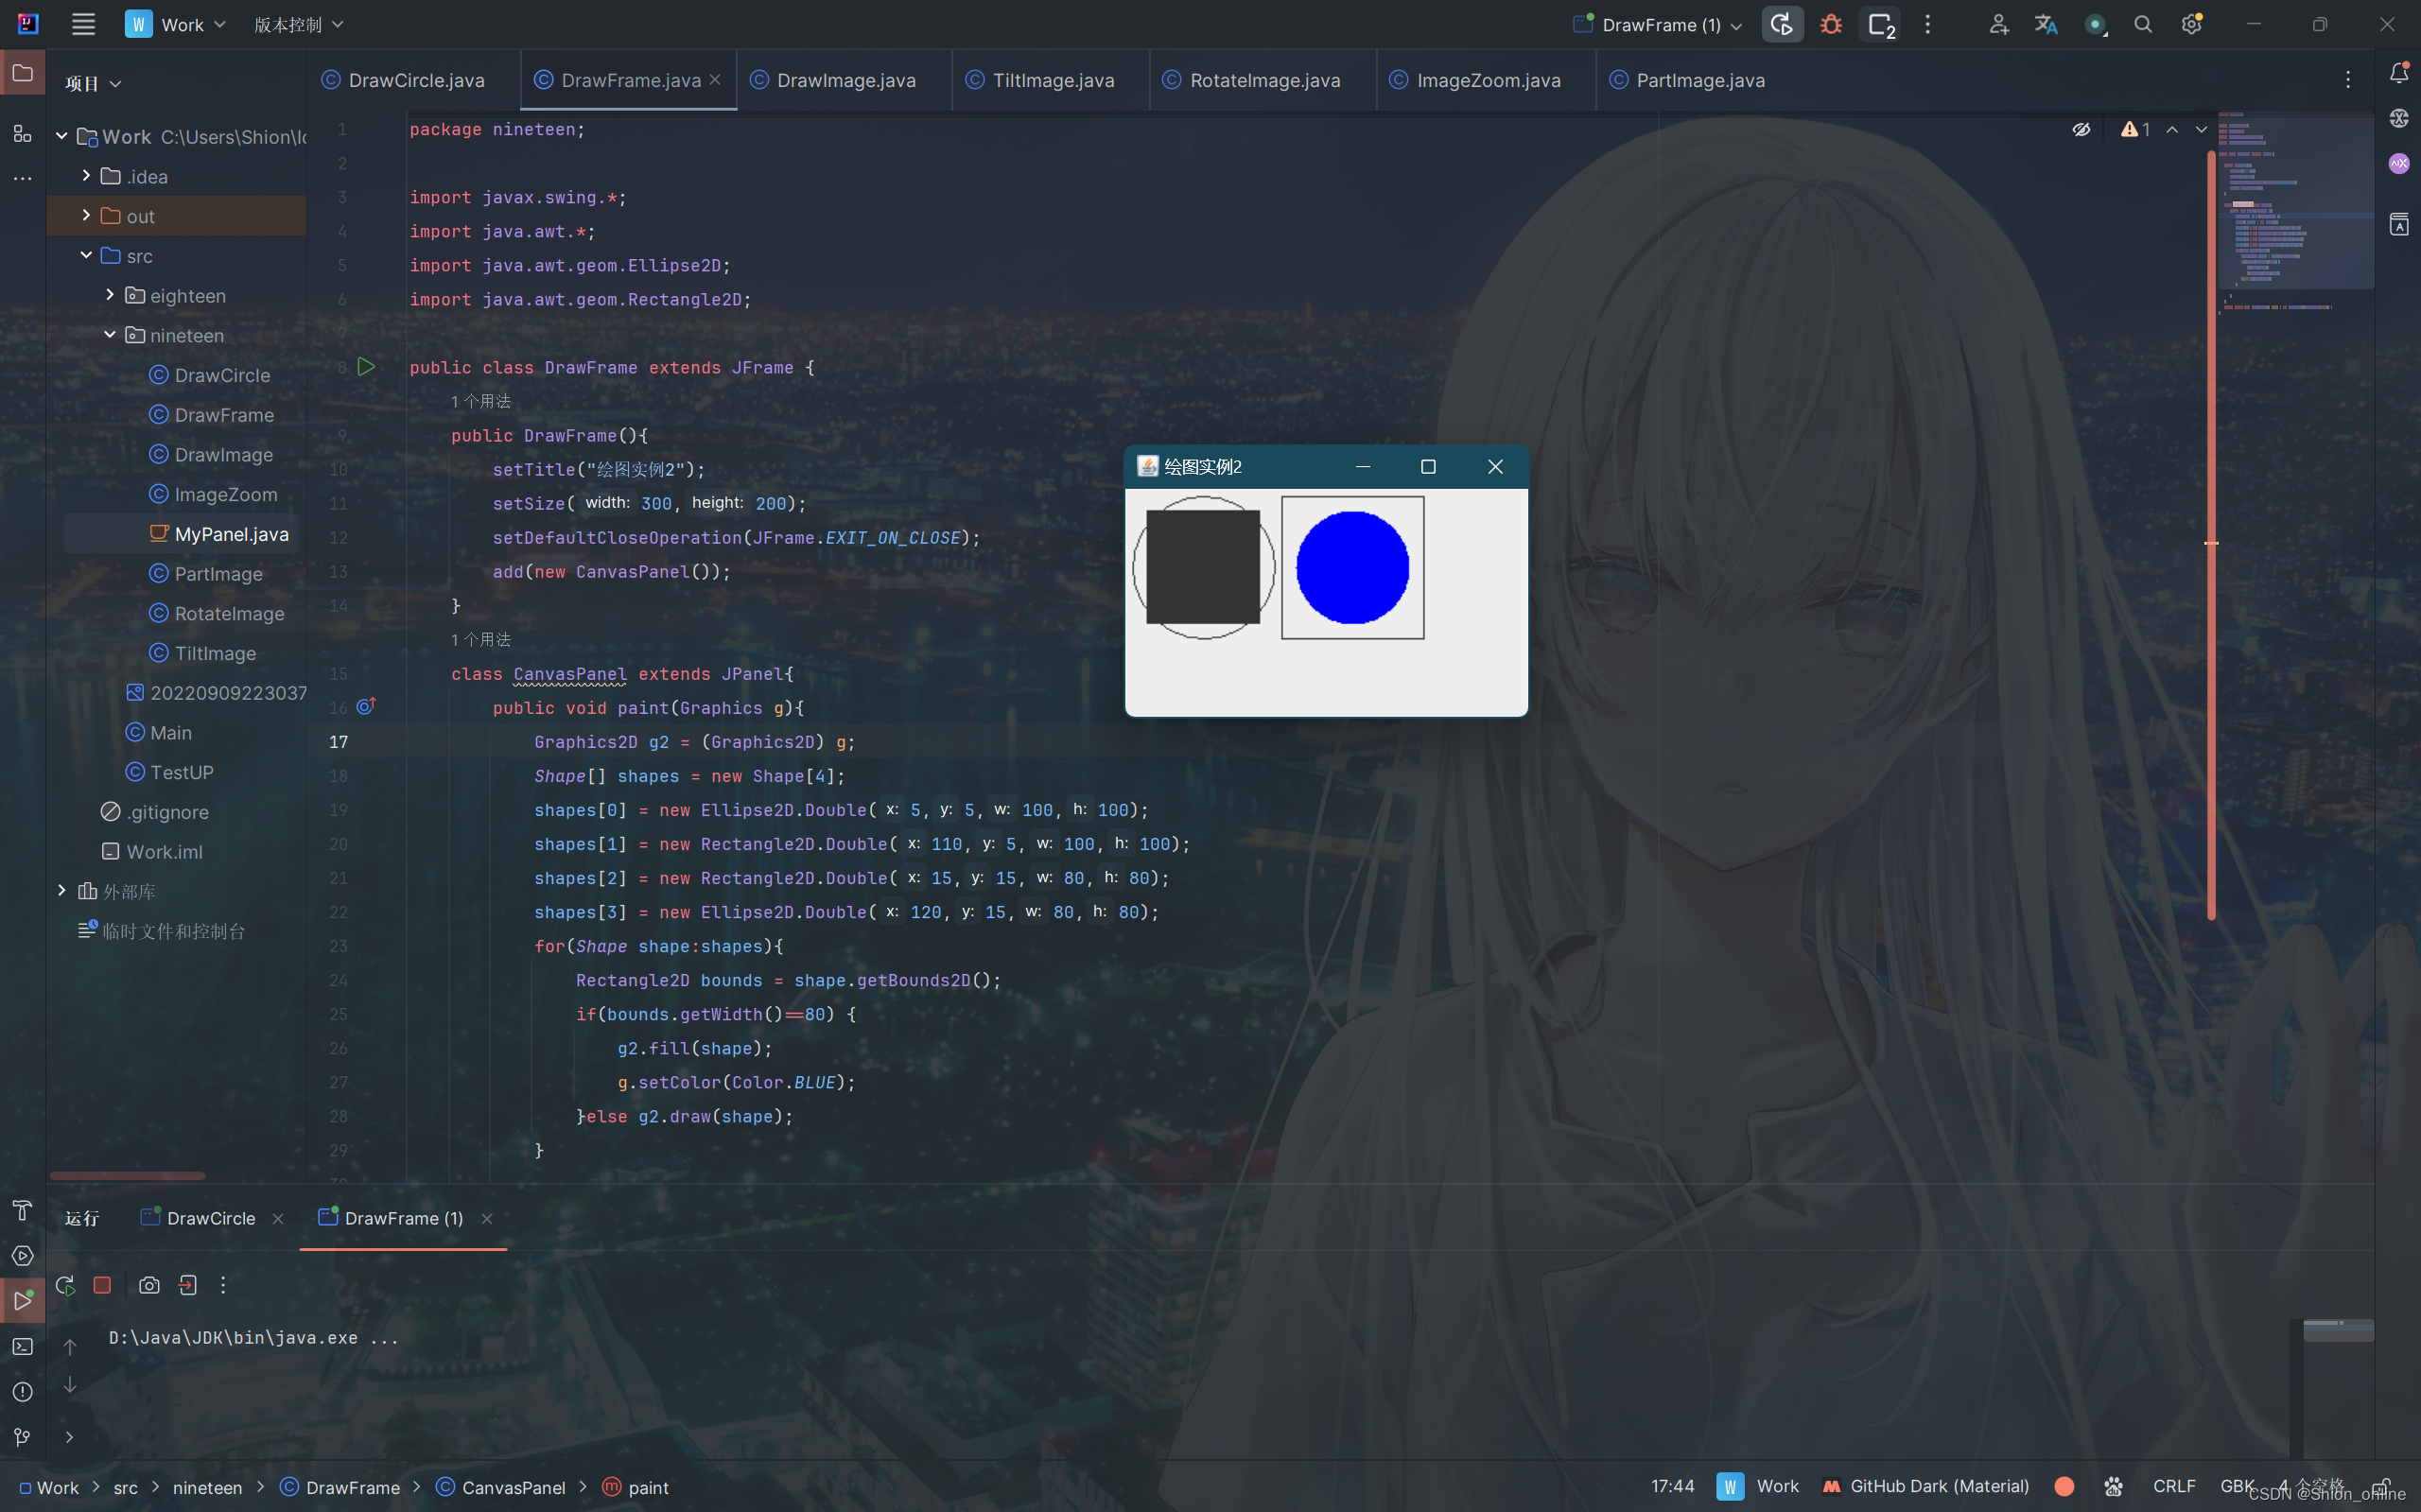Click blue circle in drawing window
The height and width of the screenshot is (1512, 2421).
1352,567
